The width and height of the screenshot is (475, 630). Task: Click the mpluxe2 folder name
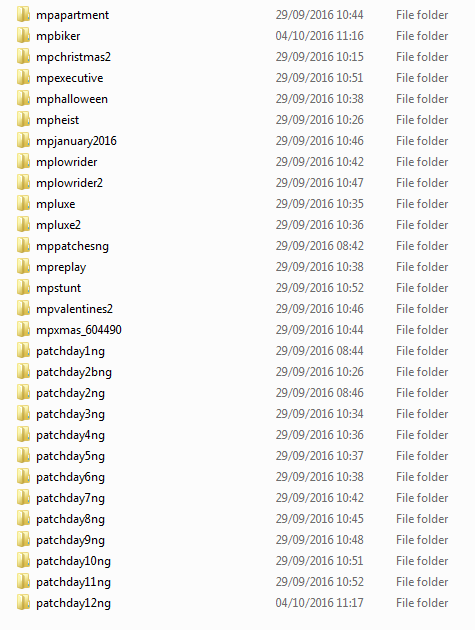[58, 225]
